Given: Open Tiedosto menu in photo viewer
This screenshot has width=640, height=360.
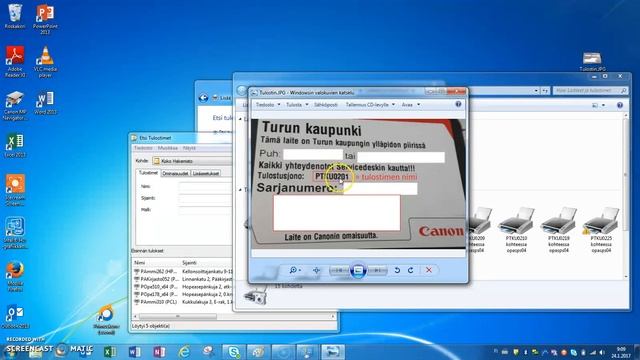Looking at the screenshot, I should 268,105.
